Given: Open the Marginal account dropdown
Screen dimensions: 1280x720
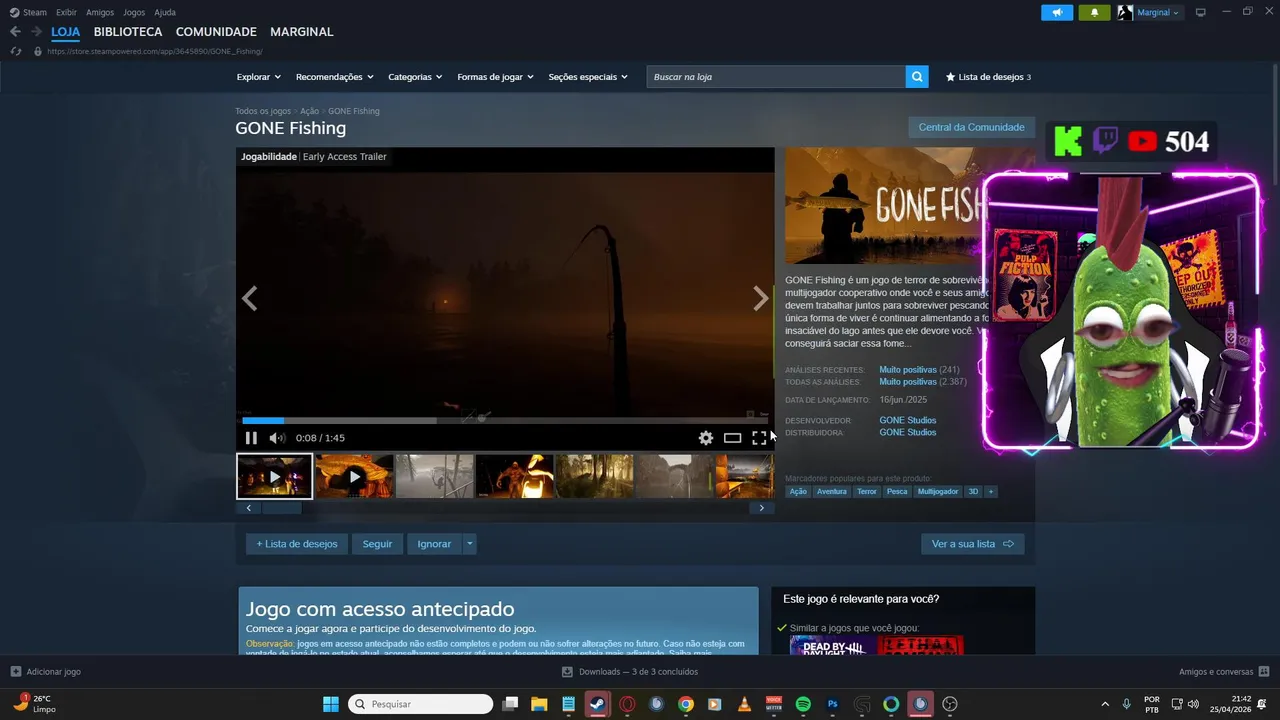Looking at the screenshot, I should (x=1159, y=13).
